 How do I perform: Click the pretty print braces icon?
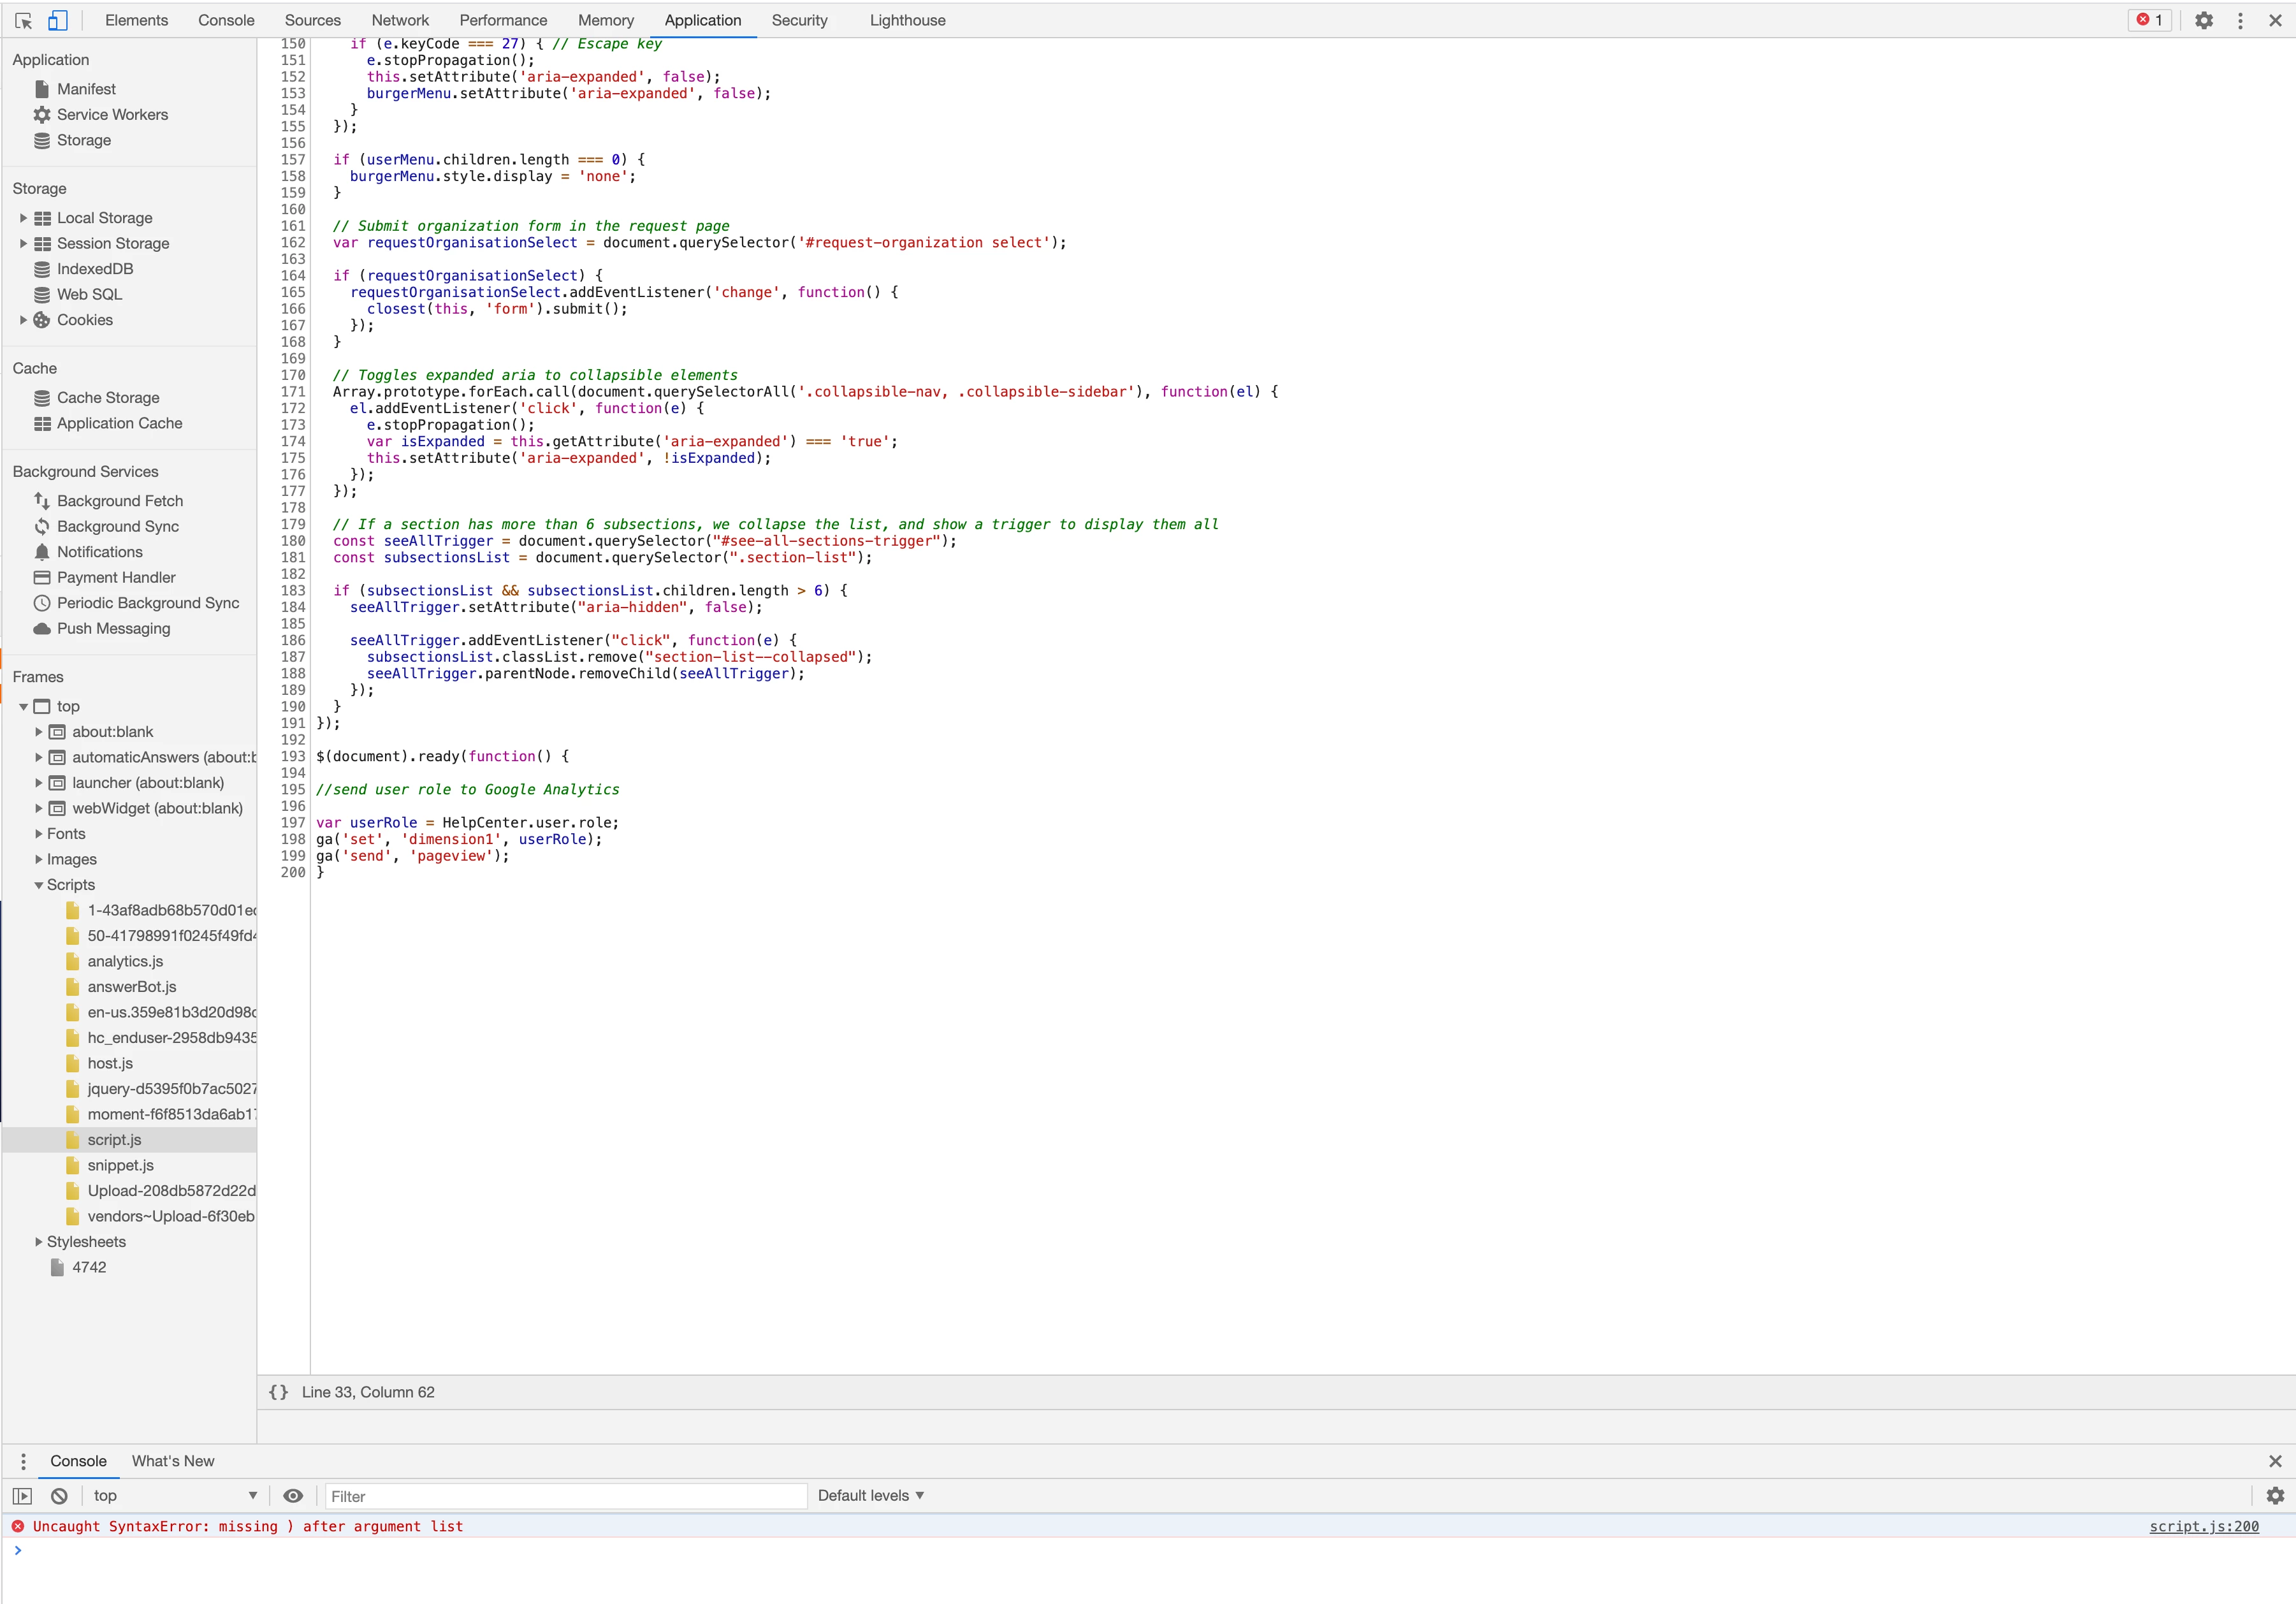[278, 1392]
